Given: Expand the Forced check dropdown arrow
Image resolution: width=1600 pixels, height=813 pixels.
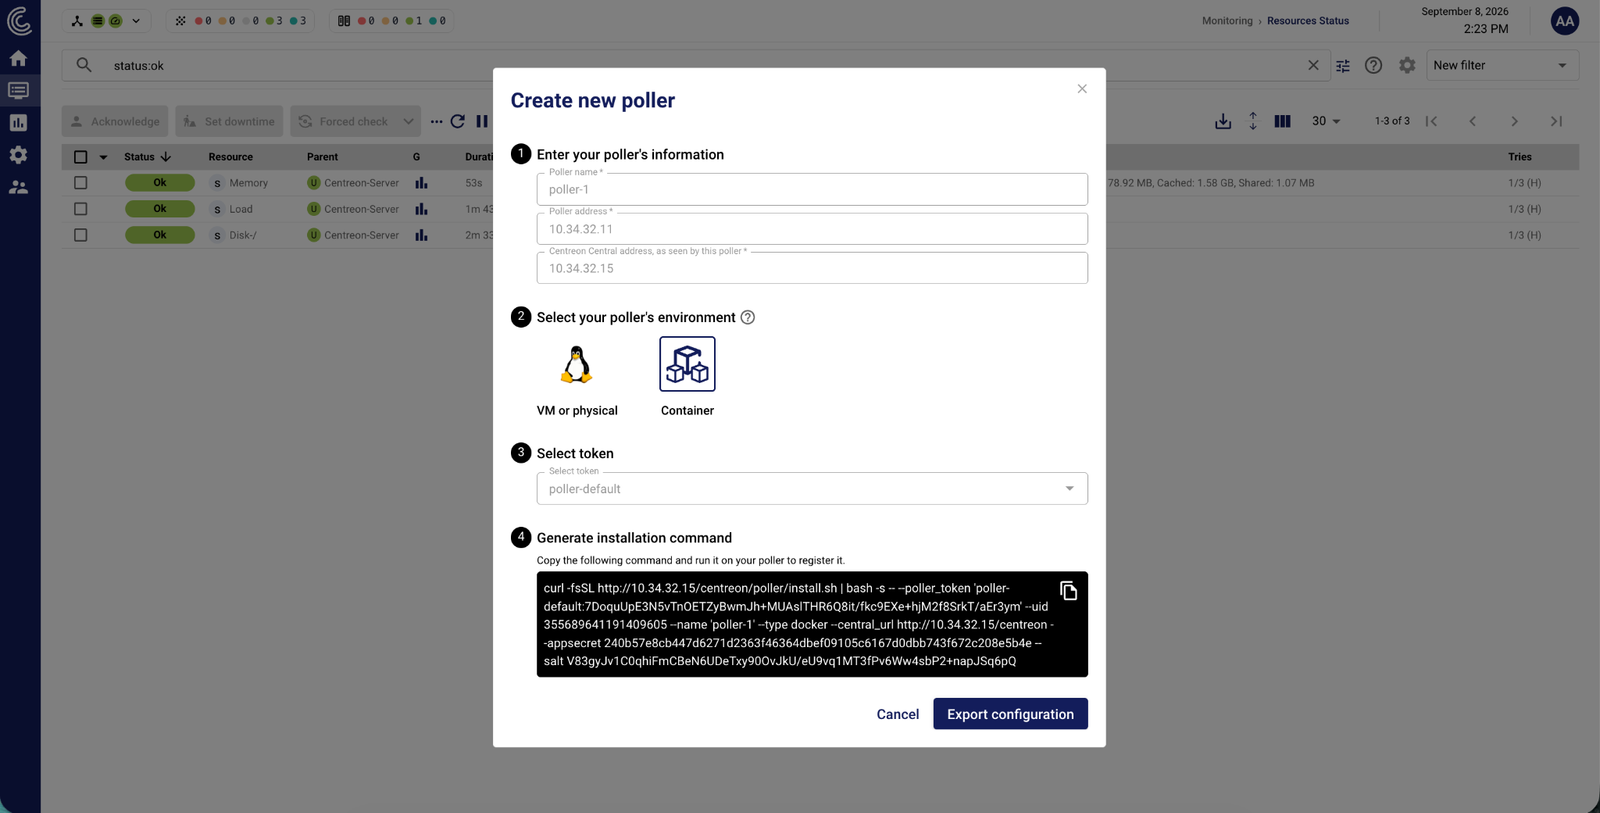Looking at the screenshot, I should point(408,121).
